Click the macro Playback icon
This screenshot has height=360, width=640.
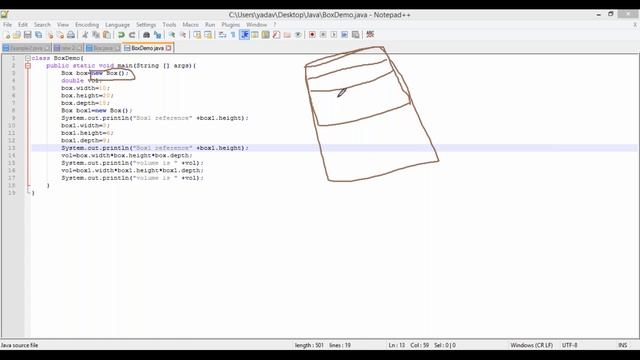334,35
